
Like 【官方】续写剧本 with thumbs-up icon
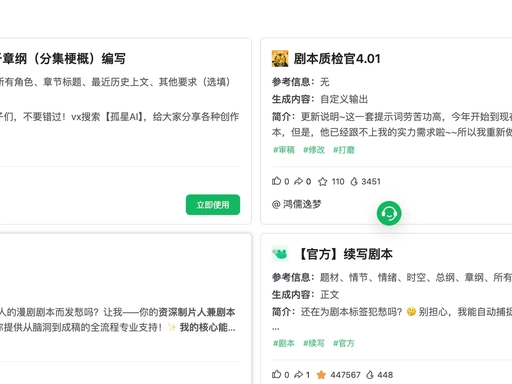pos(276,374)
